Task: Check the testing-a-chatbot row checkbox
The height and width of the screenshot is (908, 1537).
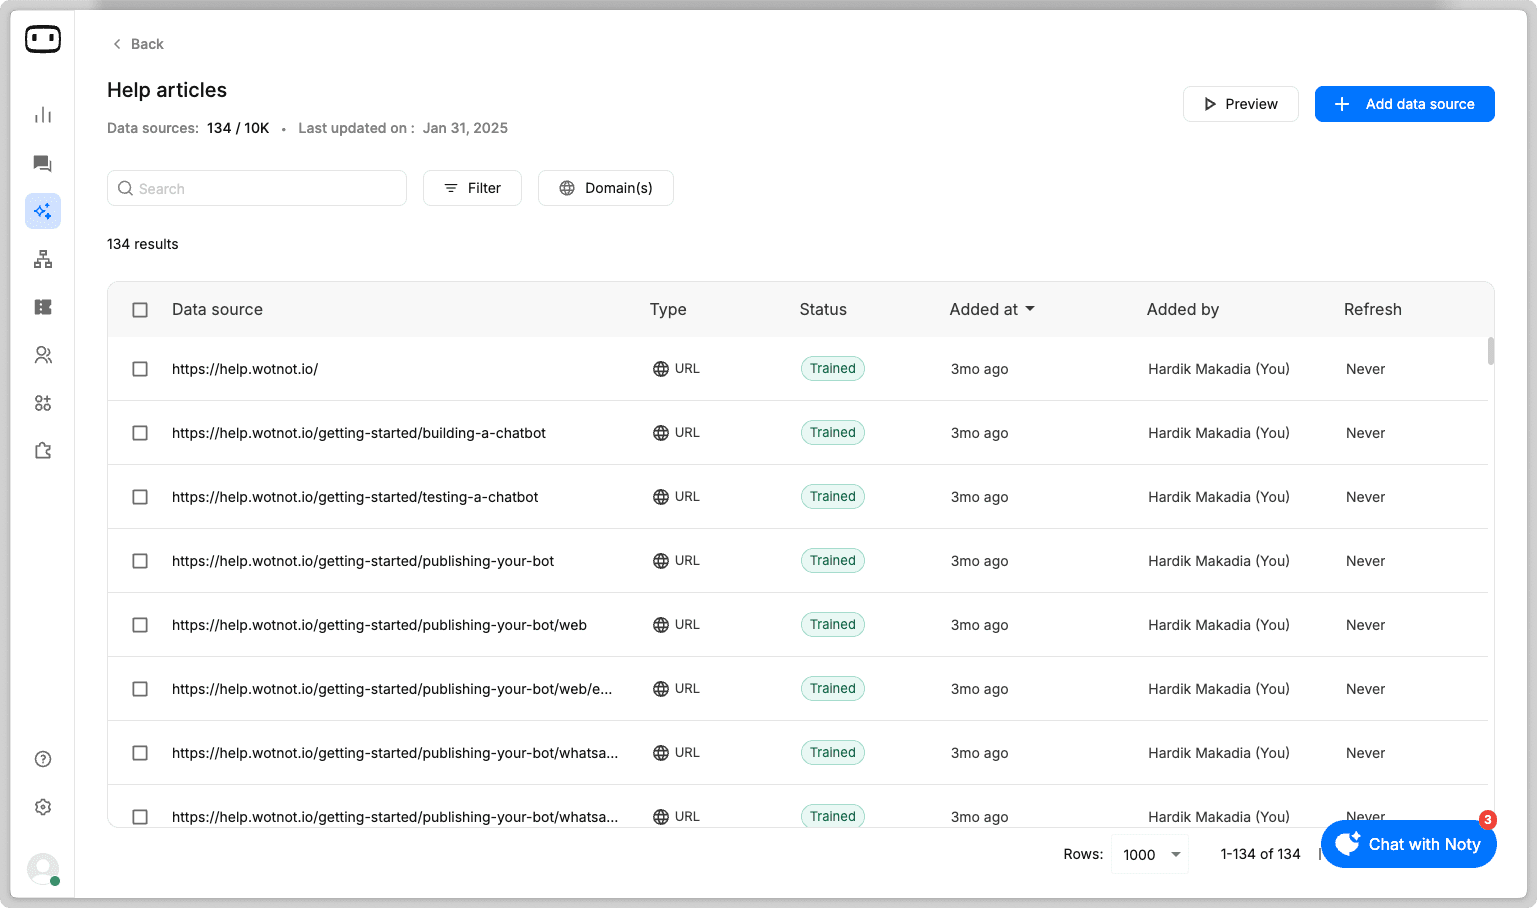Action: pyautogui.click(x=140, y=497)
